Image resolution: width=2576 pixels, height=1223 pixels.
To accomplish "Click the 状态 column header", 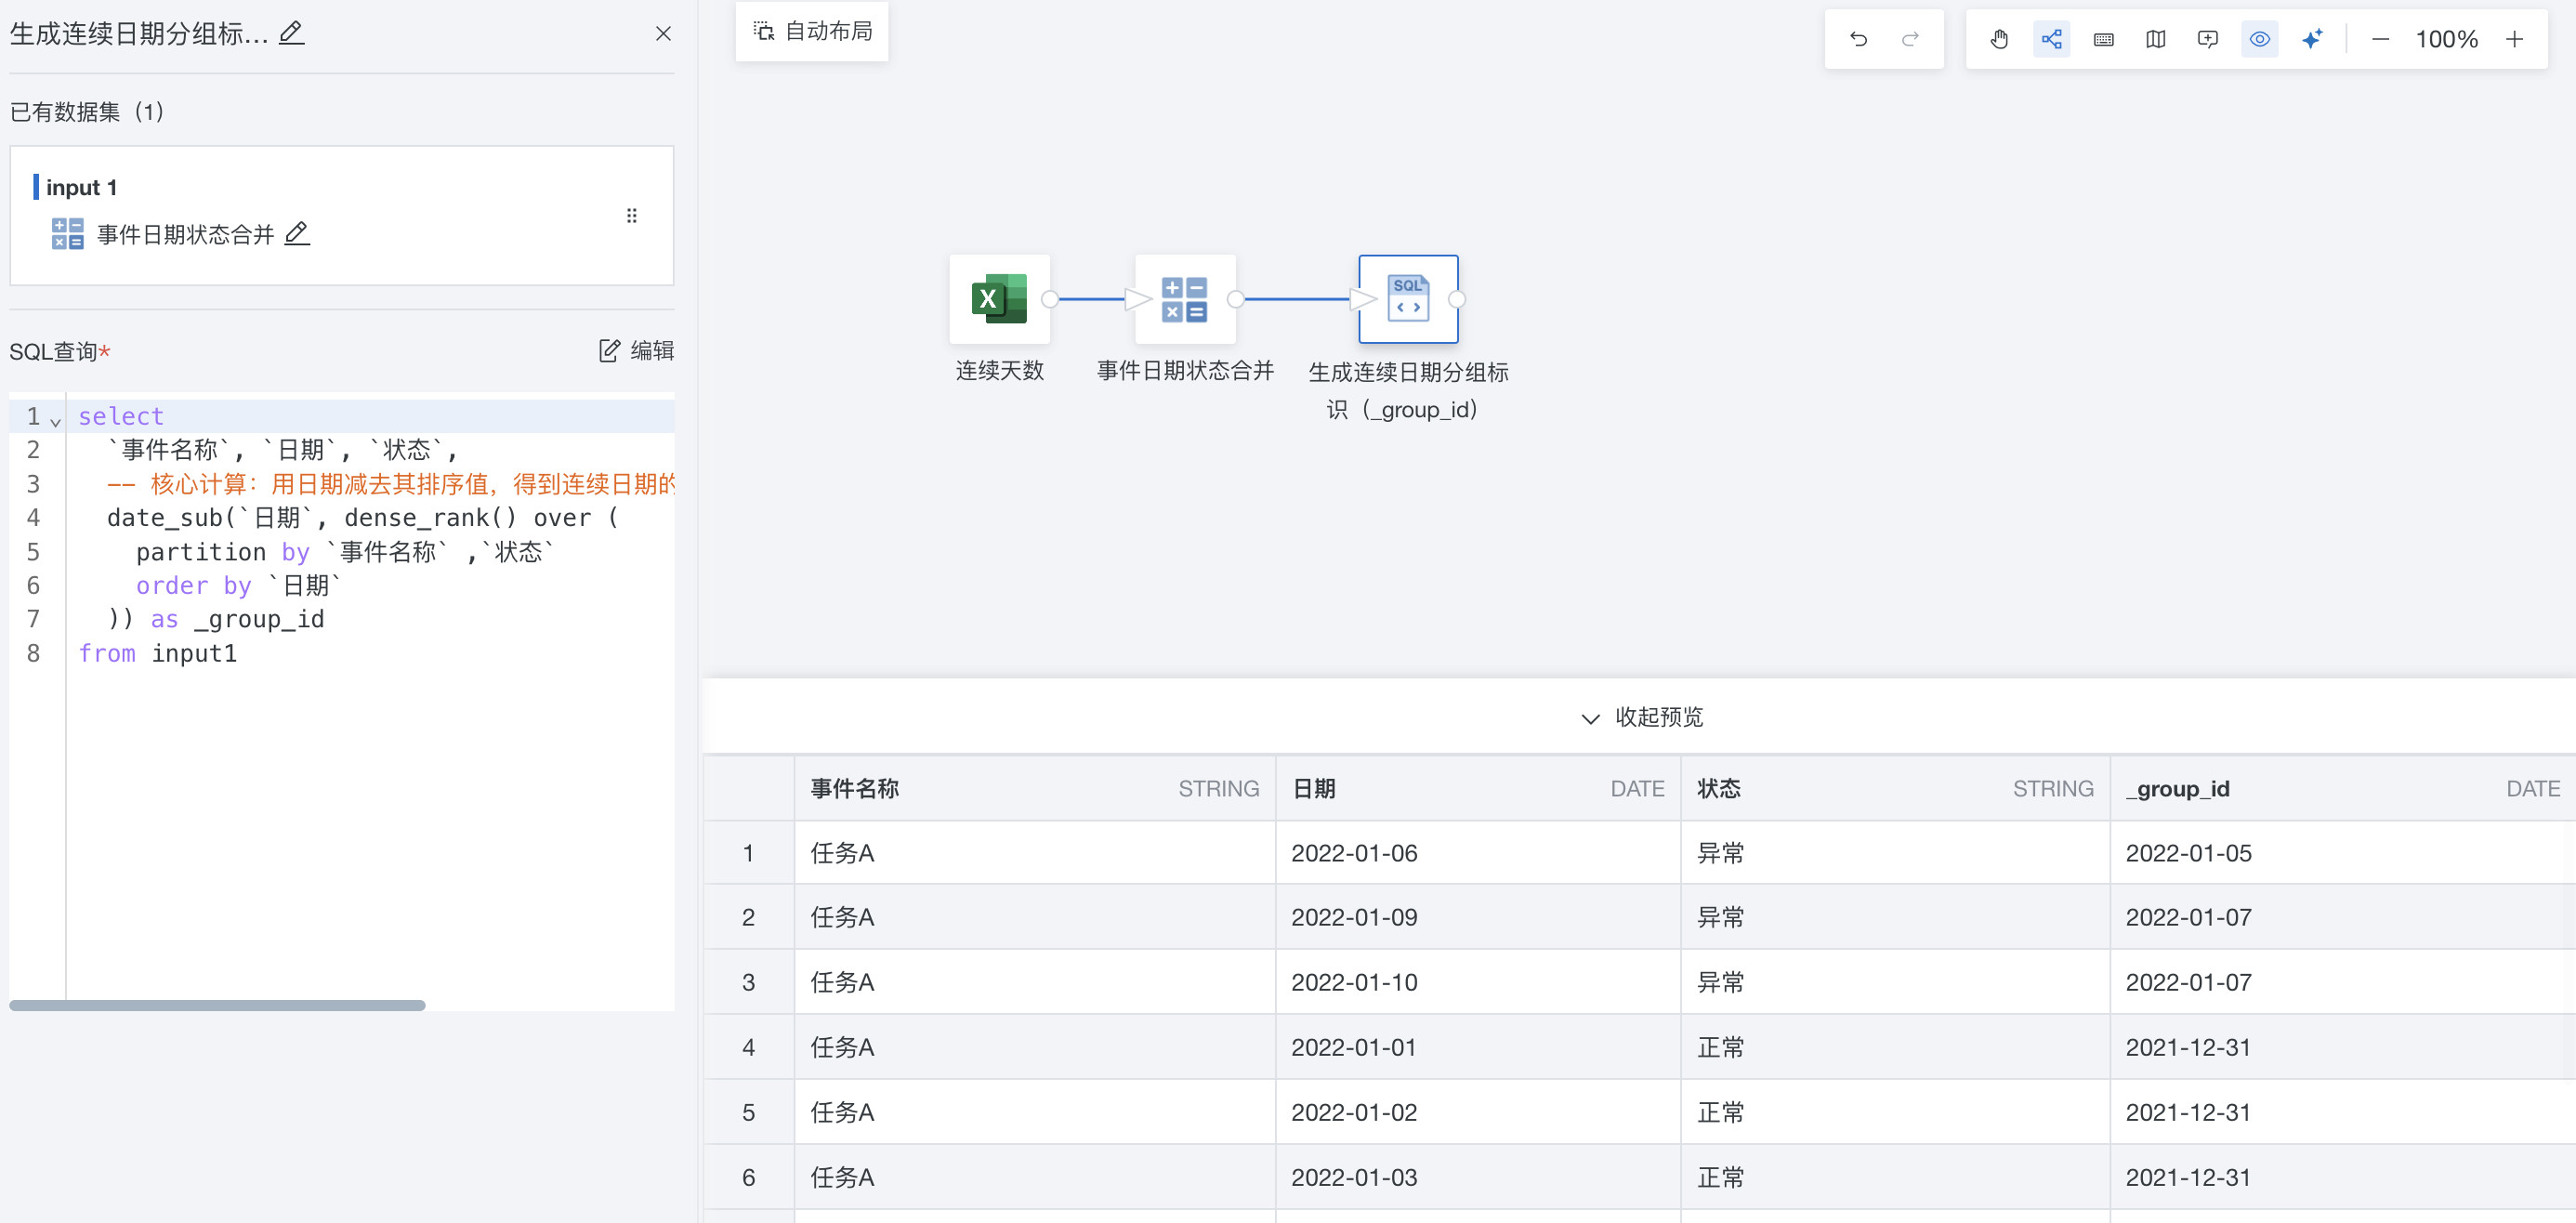I will point(1894,788).
